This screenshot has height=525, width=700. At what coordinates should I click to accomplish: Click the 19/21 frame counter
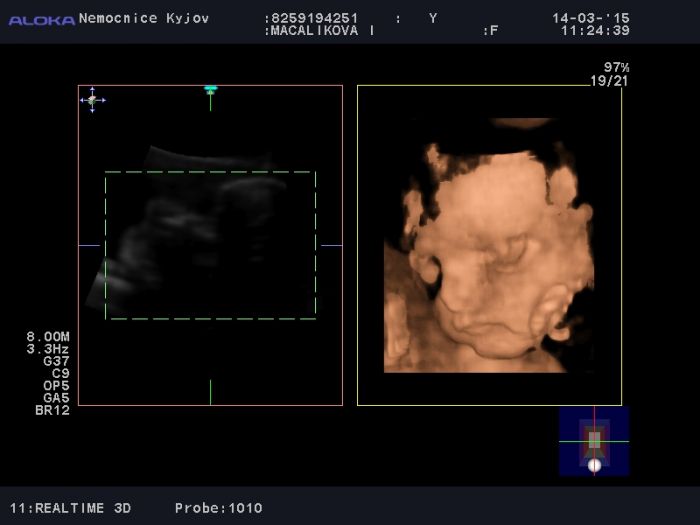click(x=609, y=81)
